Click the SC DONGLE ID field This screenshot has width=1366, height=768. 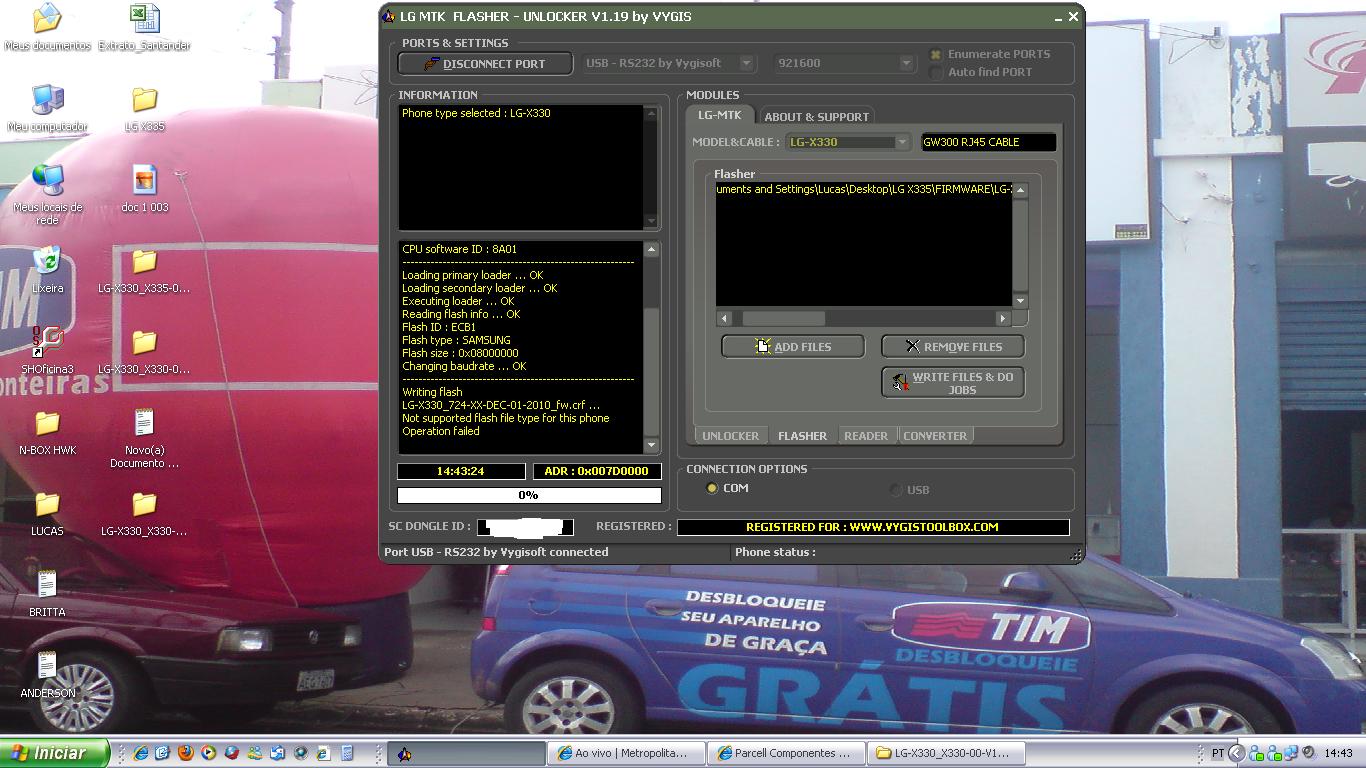525,527
